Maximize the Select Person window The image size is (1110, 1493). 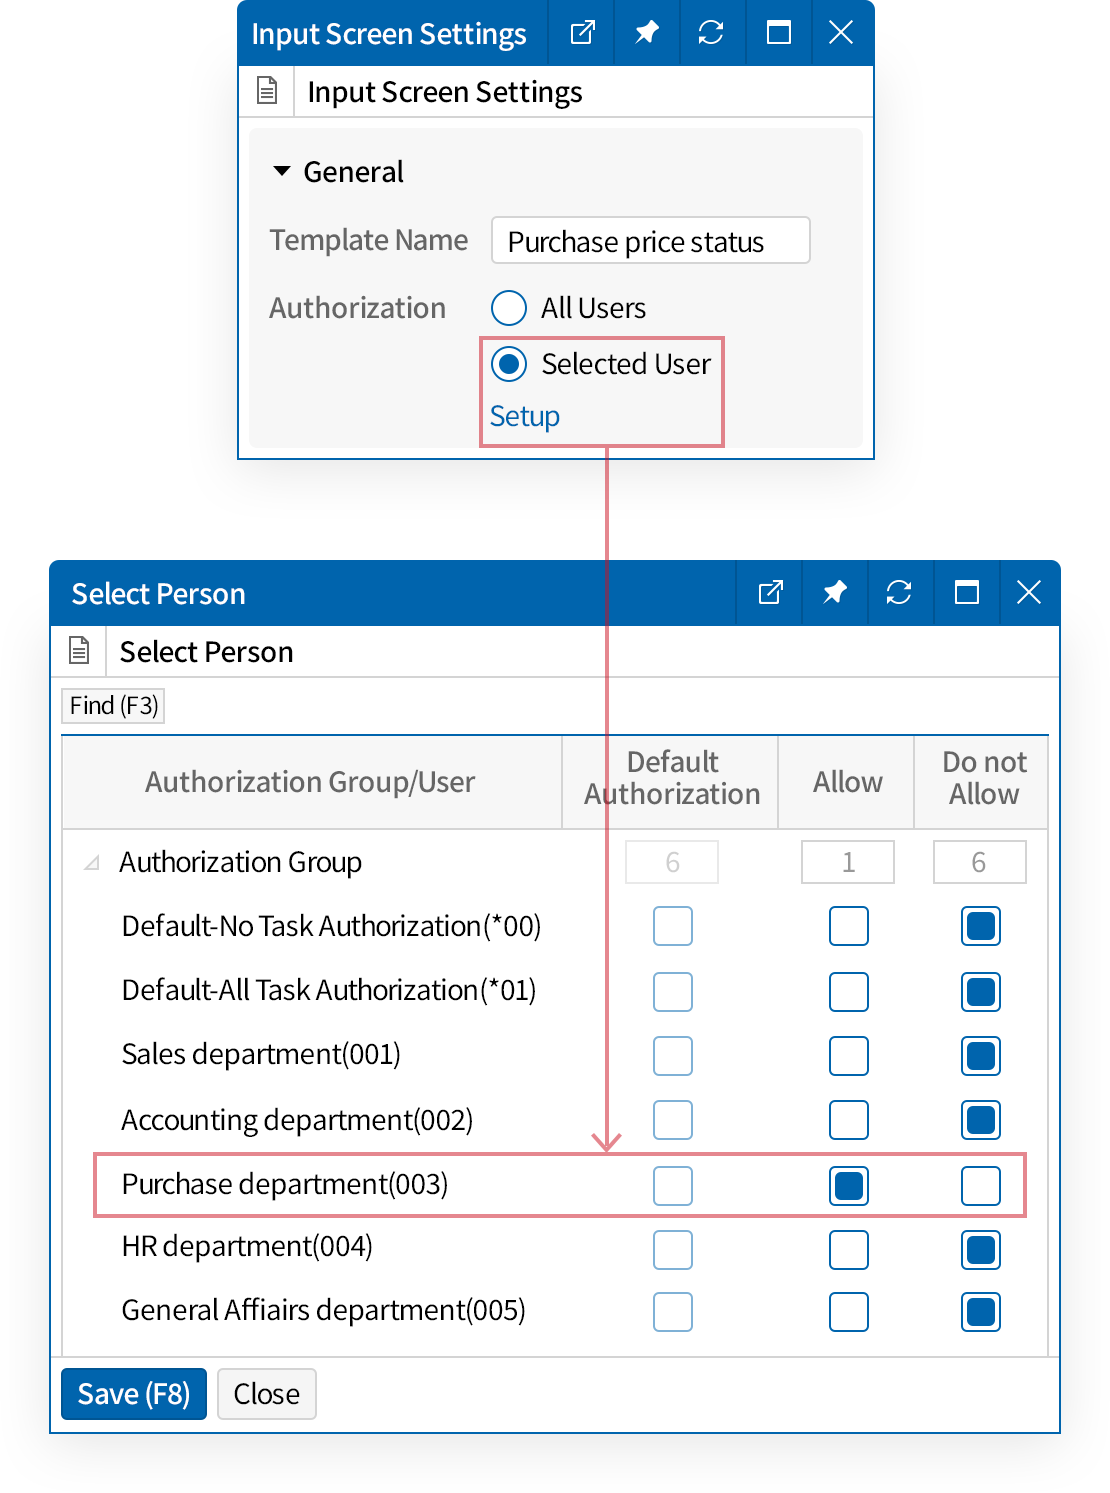coord(966,593)
